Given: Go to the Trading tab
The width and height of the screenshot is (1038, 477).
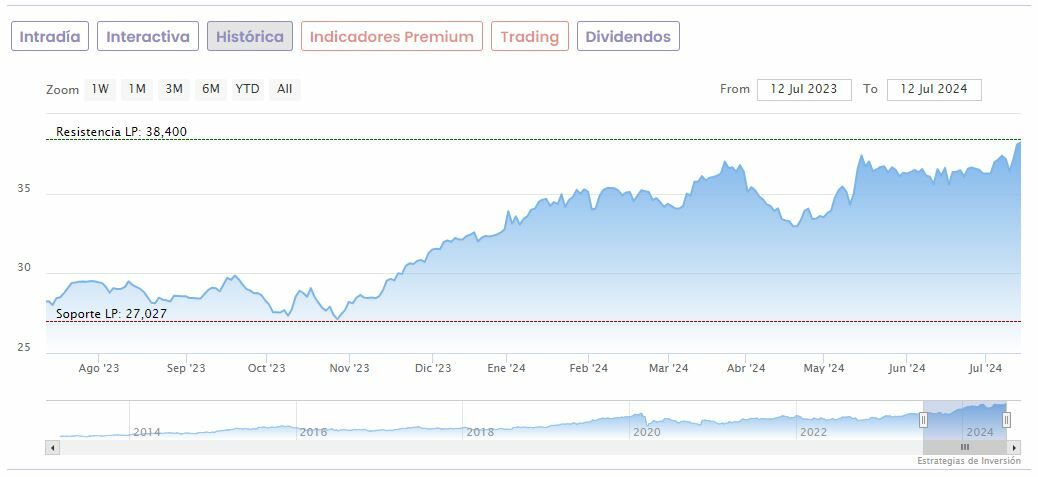Looking at the screenshot, I should (x=529, y=37).
